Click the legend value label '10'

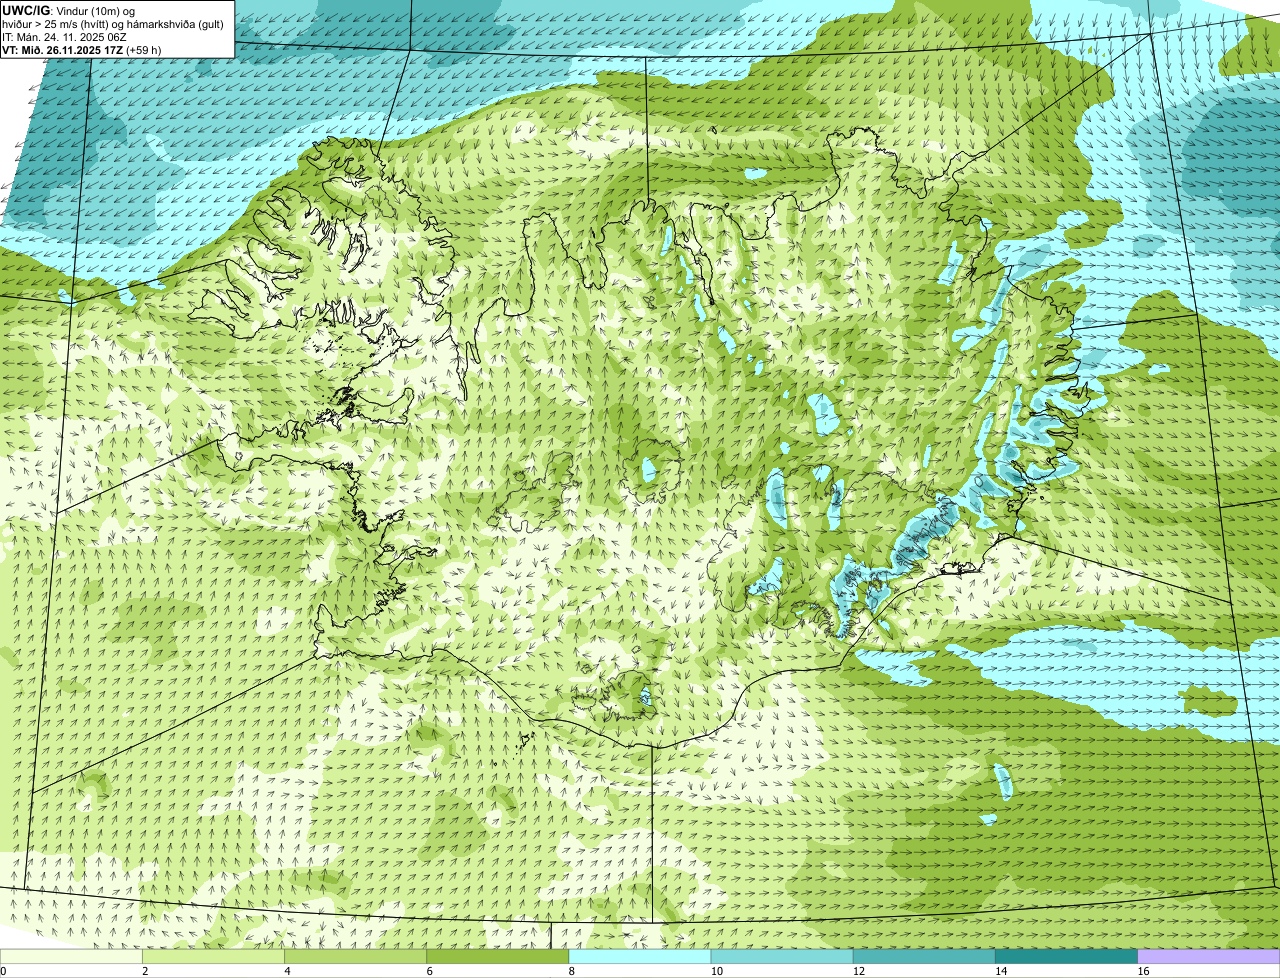pyautogui.click(x=717, y=971)
